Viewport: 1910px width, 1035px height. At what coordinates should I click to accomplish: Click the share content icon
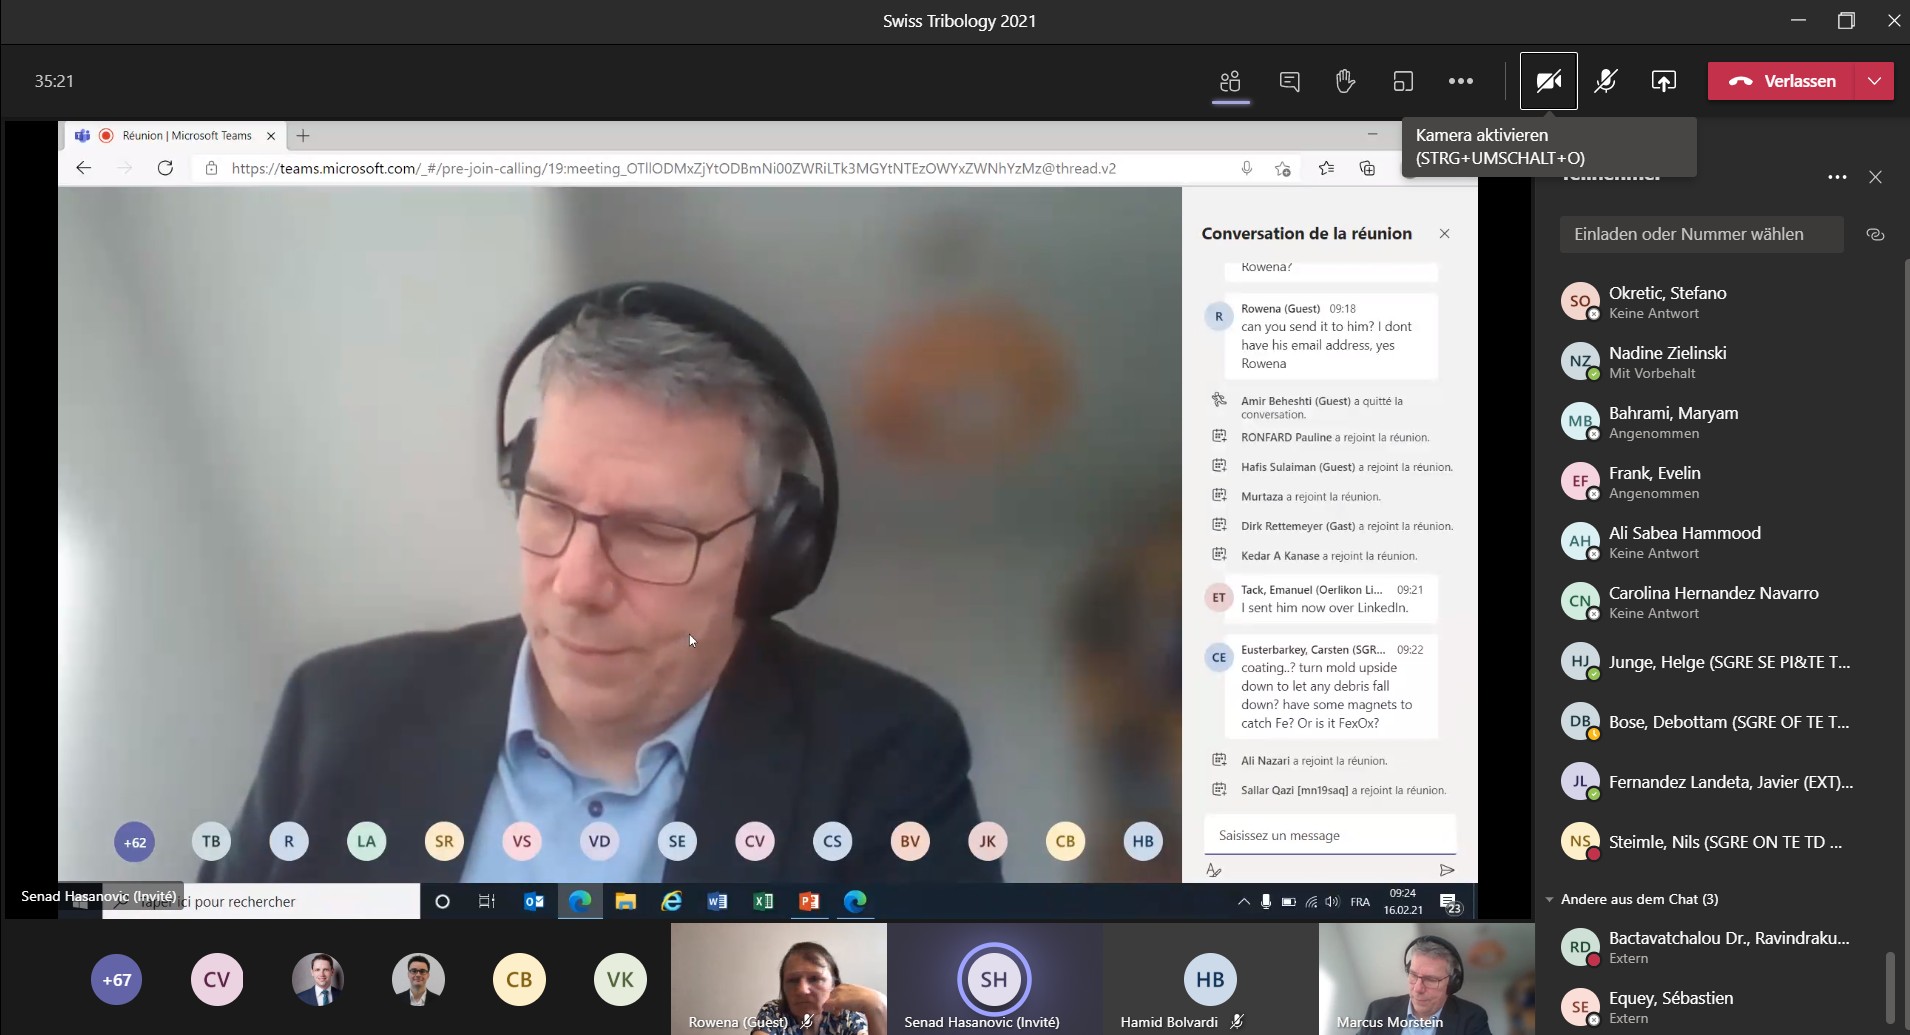1663,81
